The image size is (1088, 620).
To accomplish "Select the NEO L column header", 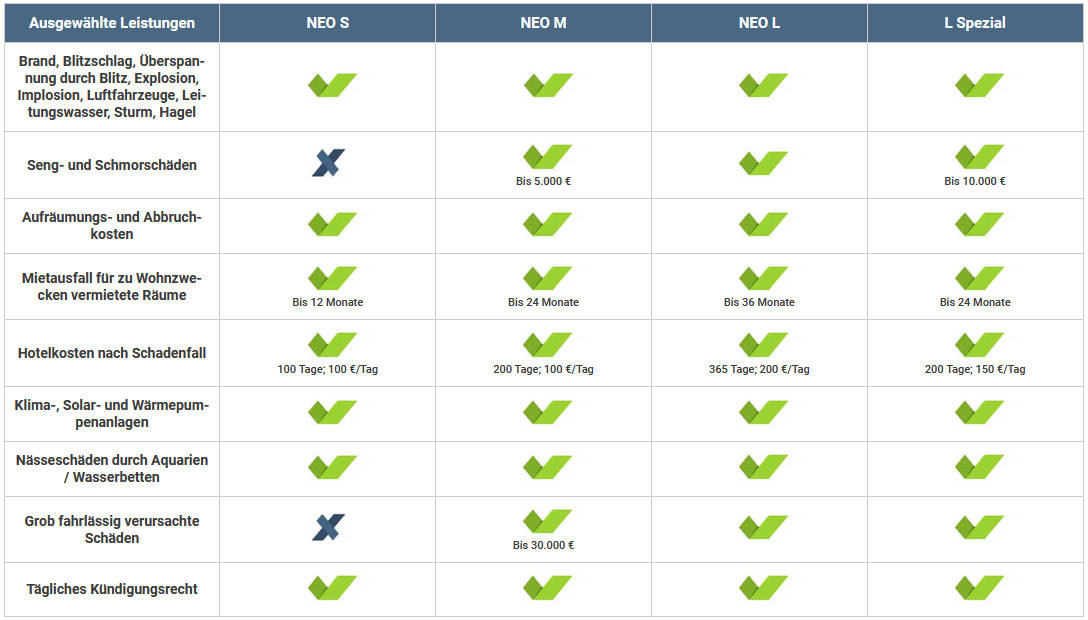I will [759, 23].
